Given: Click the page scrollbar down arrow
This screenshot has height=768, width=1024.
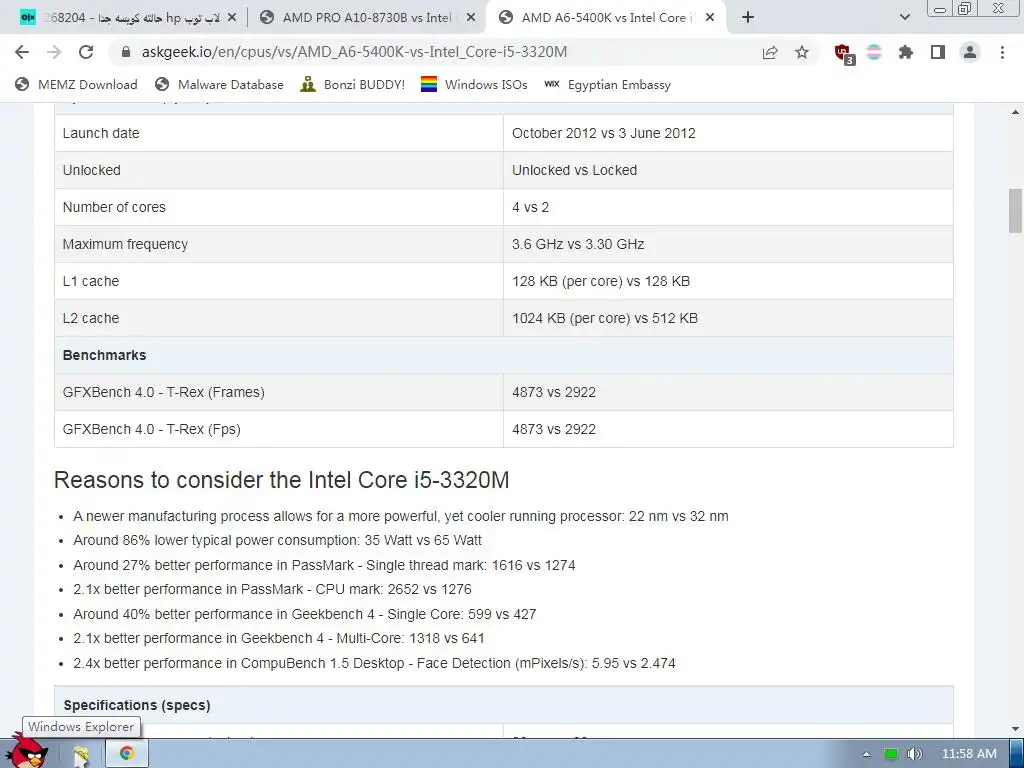Looking at the screenshot, I should coord(1016,728).
